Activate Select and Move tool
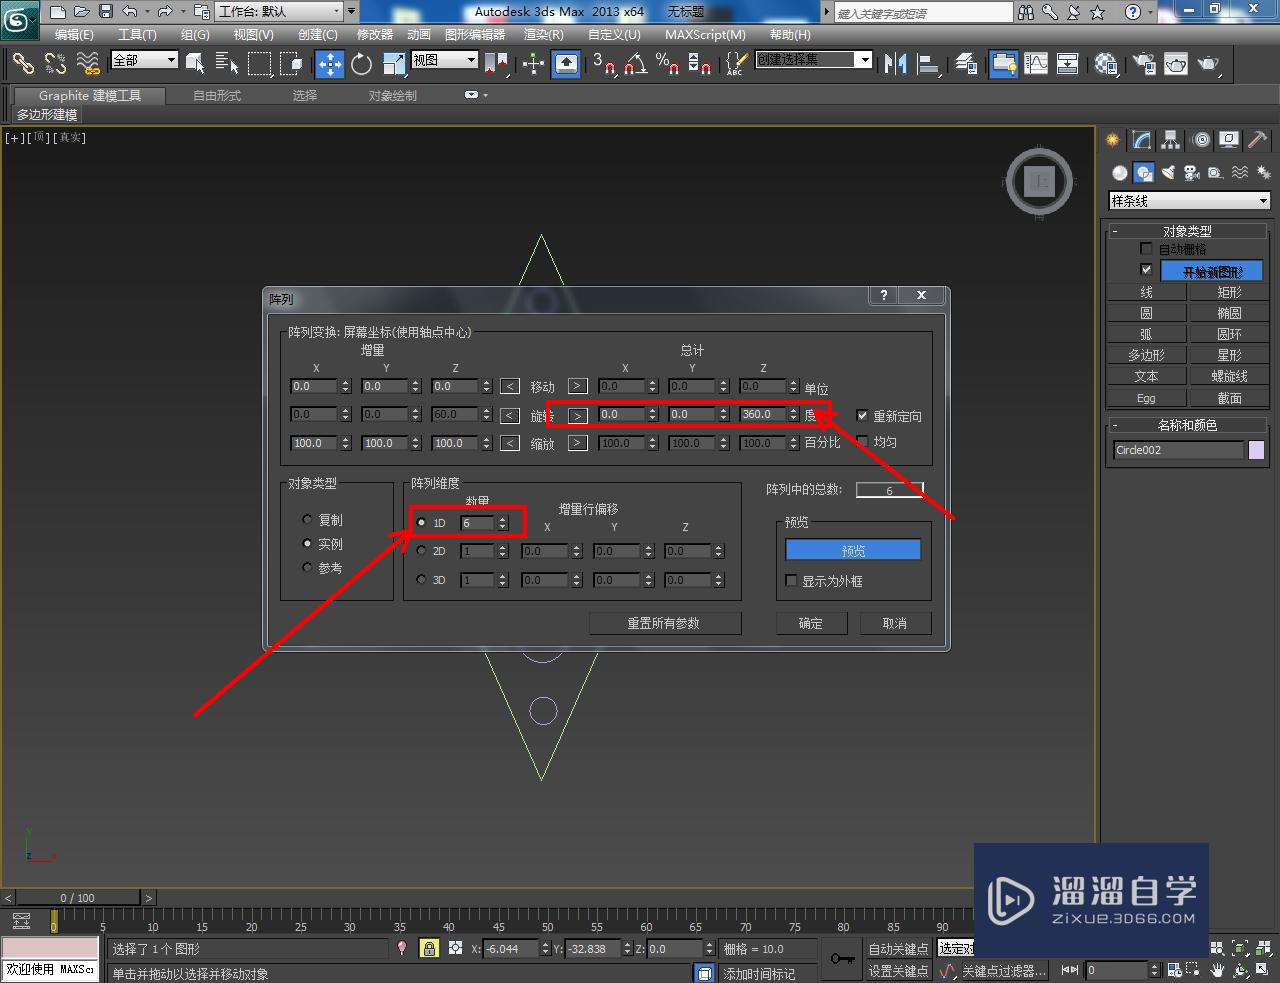 (x=330, y=64)
